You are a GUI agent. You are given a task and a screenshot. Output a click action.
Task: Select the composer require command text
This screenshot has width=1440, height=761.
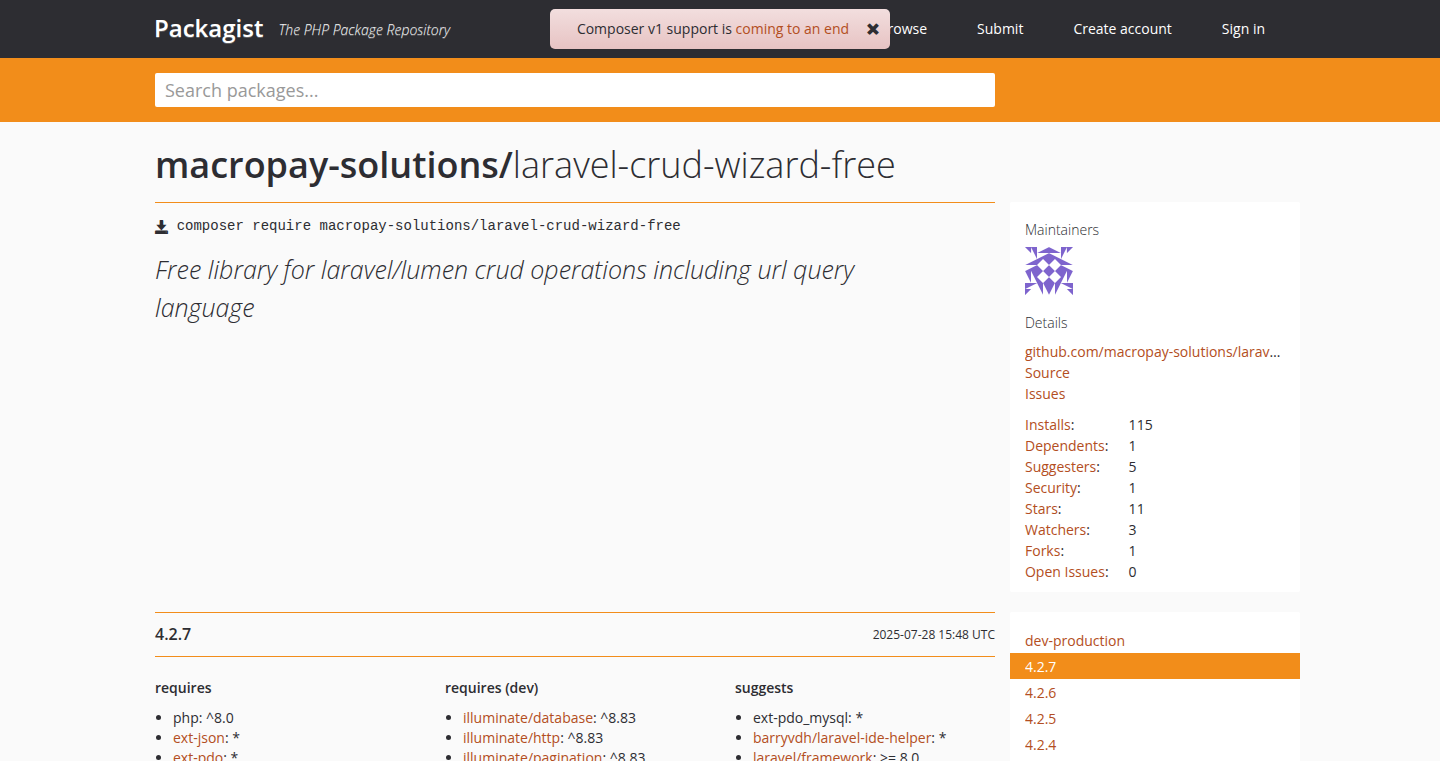coord(429,226)
